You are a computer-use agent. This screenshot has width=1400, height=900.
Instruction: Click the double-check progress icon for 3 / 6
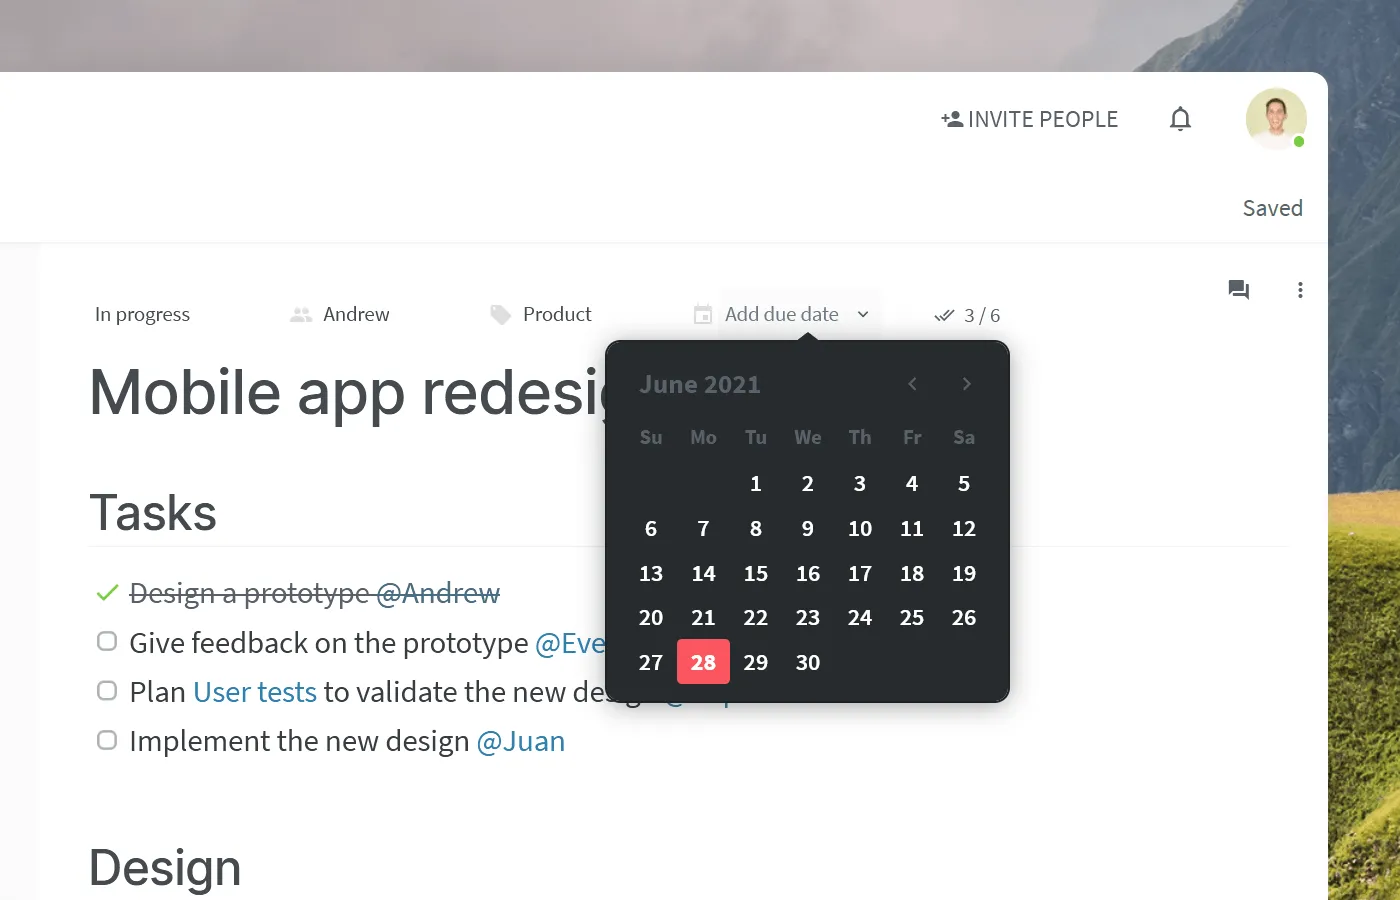tap(944, 315)
